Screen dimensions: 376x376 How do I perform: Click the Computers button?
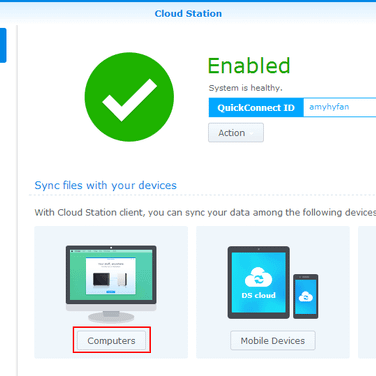(111, 340)
